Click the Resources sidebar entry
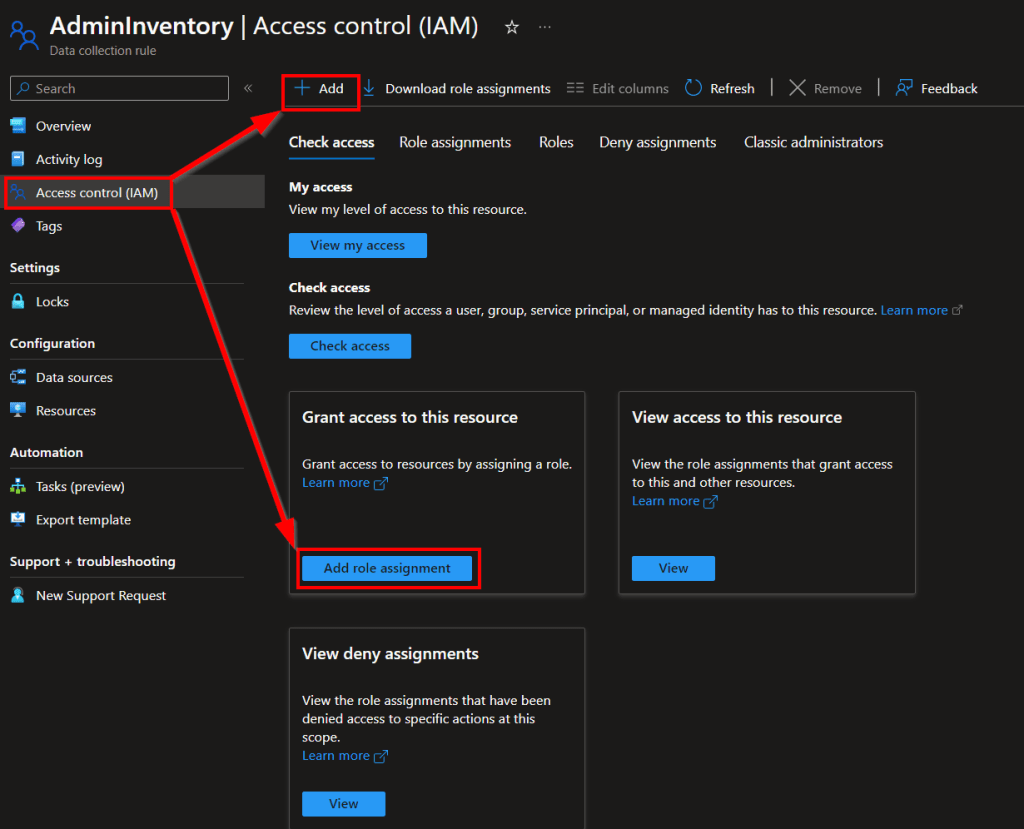This screenshot has width=1024, height=829. click(x=65, y=410)
